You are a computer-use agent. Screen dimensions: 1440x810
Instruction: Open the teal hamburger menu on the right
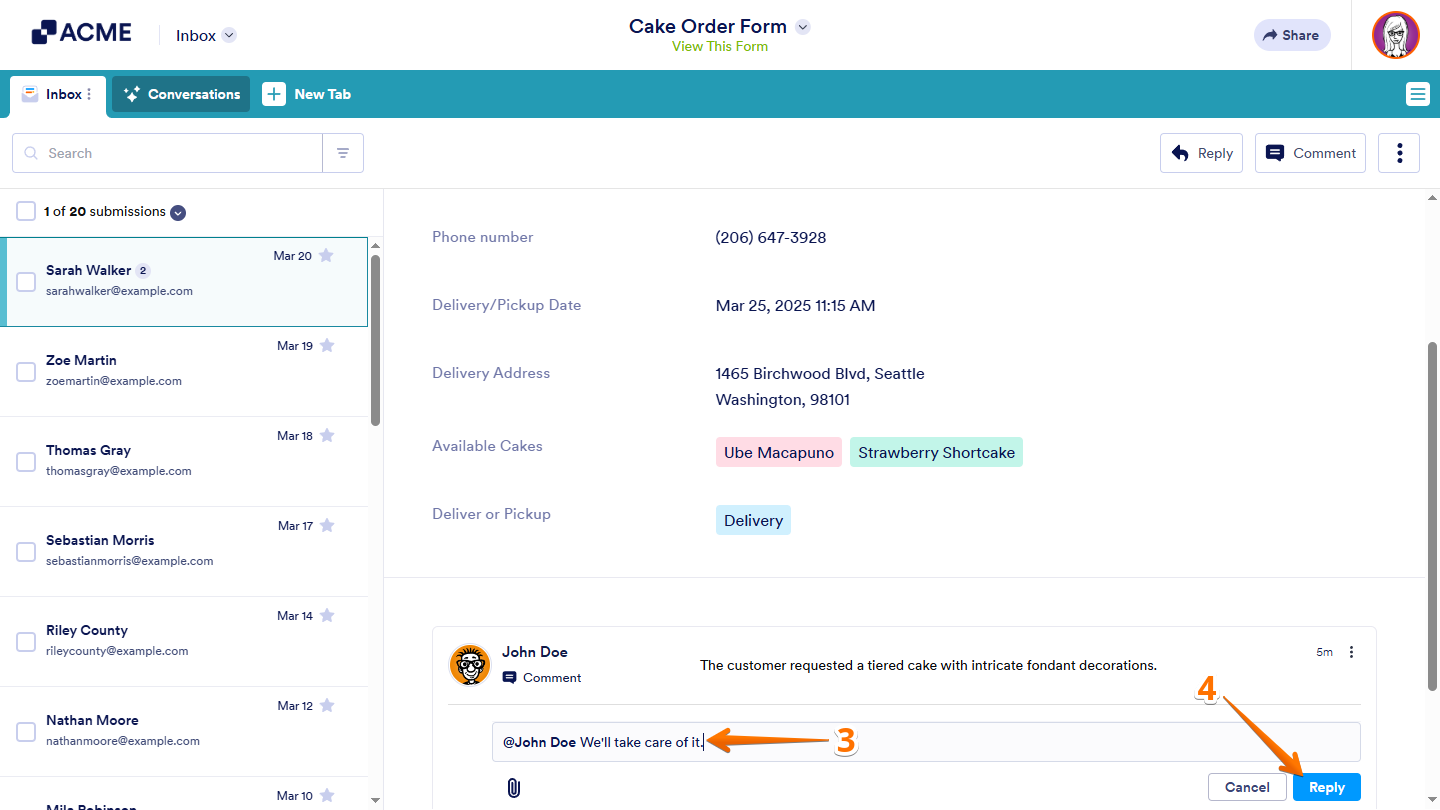[x=1417, y=94]
